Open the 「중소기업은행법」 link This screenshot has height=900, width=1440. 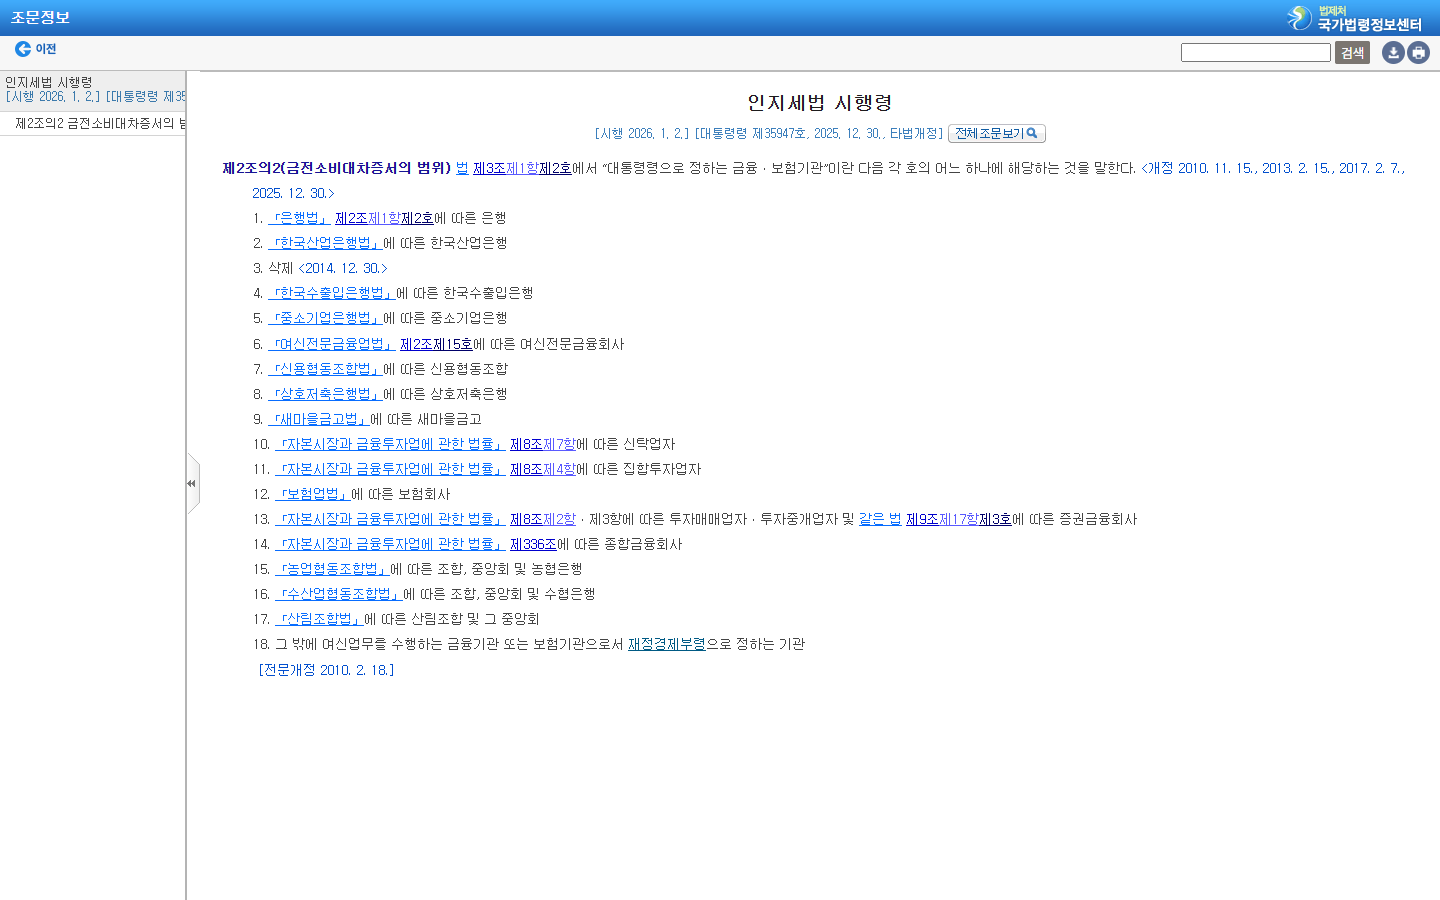325,318
